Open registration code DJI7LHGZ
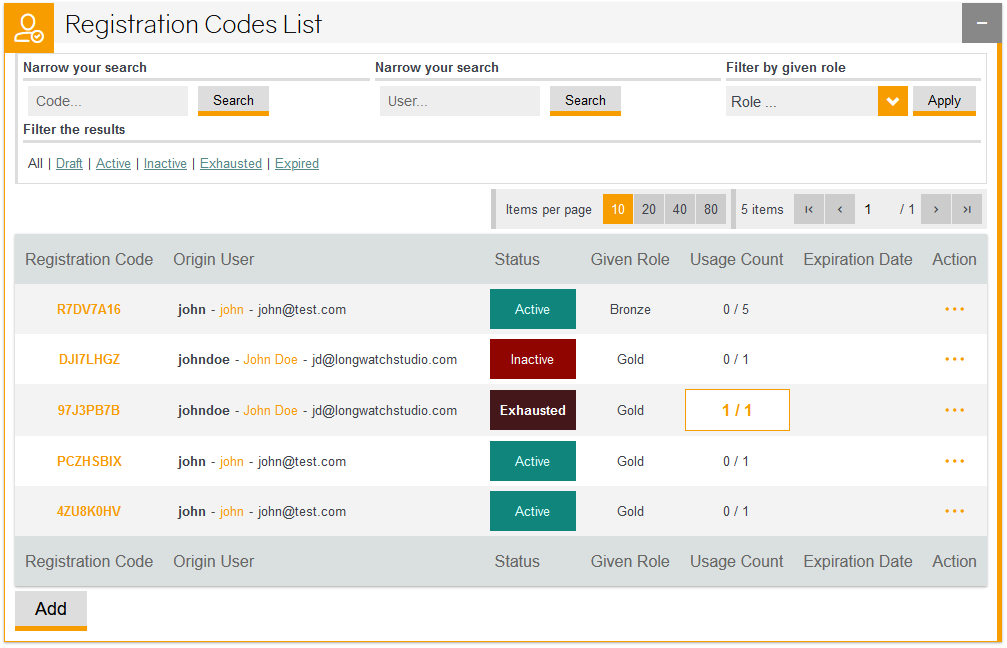This screenshot has width=1007, height=648. [x=89, y=360]
